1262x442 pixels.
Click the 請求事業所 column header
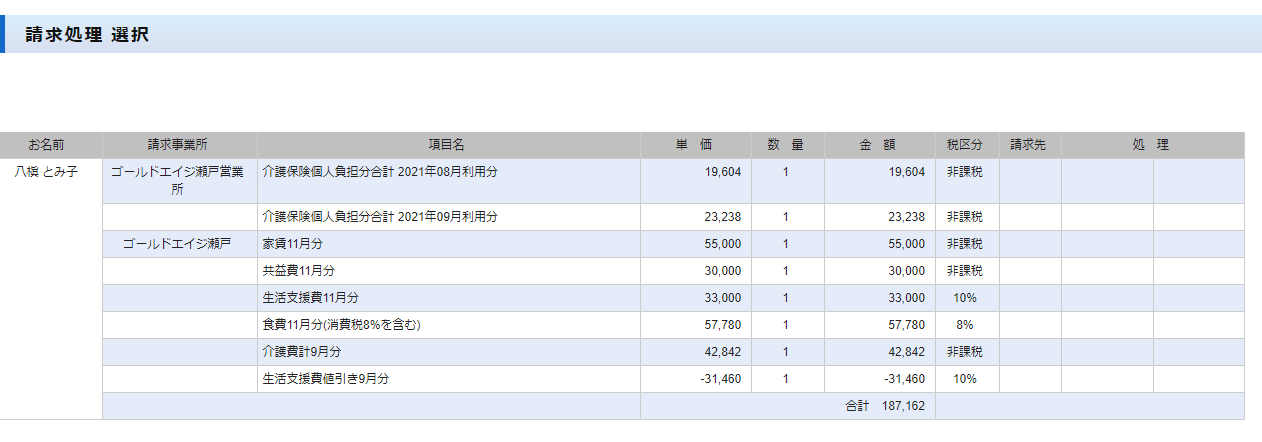pos(178,145)
